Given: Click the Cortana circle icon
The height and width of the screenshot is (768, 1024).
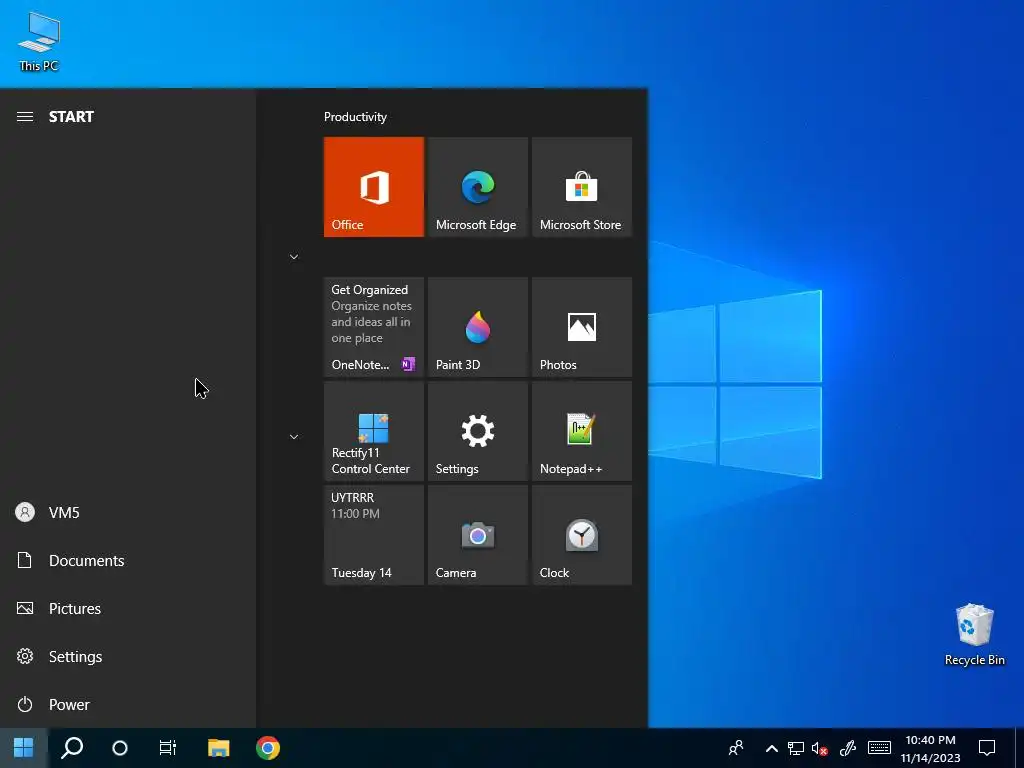Looking at the screenshot, I should pos(120,748).
